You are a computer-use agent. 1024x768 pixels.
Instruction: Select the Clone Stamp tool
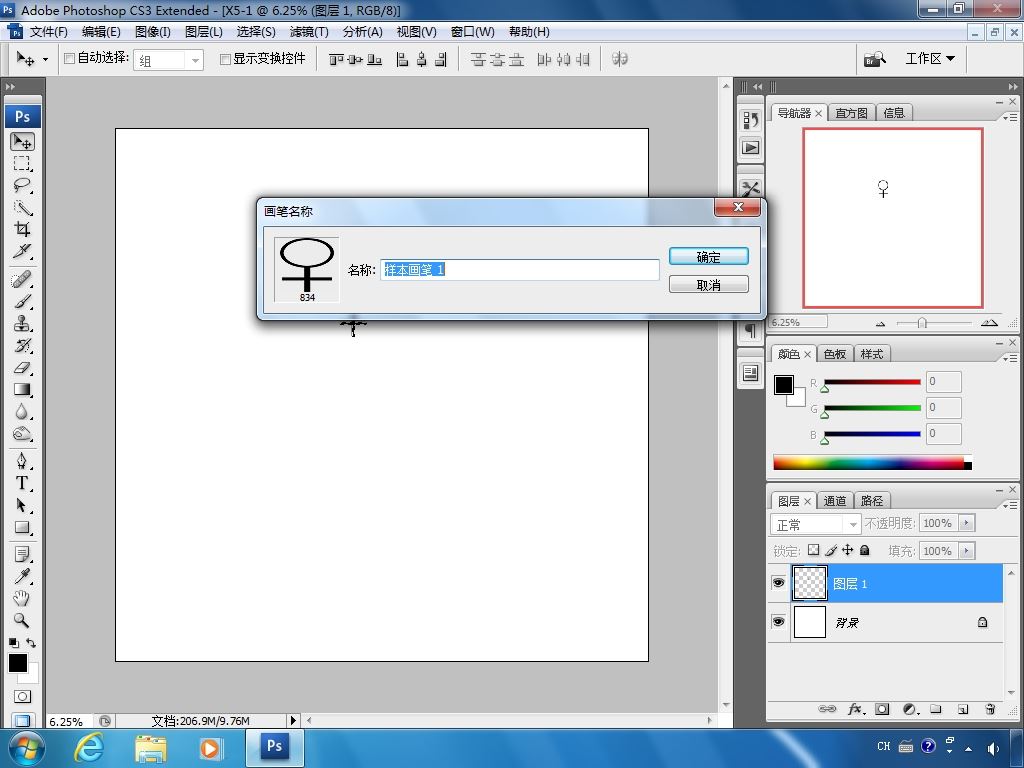point(22,323)
